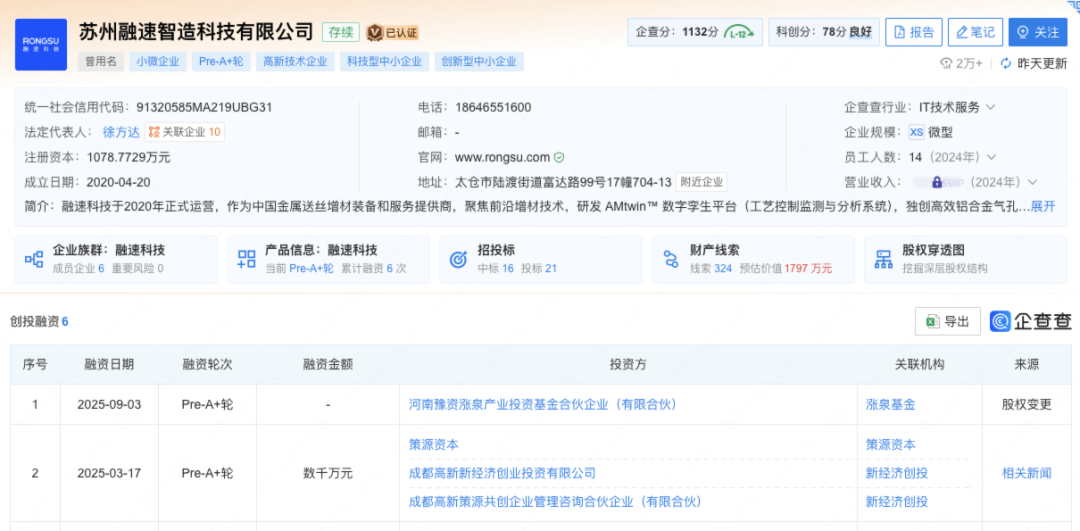The height and width of the screenshot is (531, 1080).
Task: Open 策源资本 investor link
Action: click(434, 444)
